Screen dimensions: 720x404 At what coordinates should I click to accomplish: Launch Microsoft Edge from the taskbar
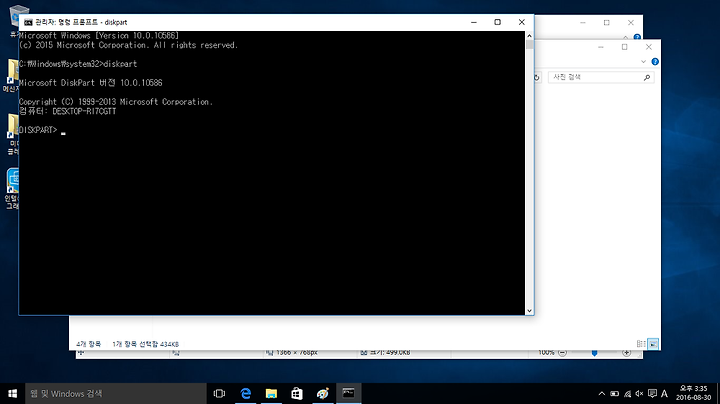pyautogui.click(x=246, y=393)
